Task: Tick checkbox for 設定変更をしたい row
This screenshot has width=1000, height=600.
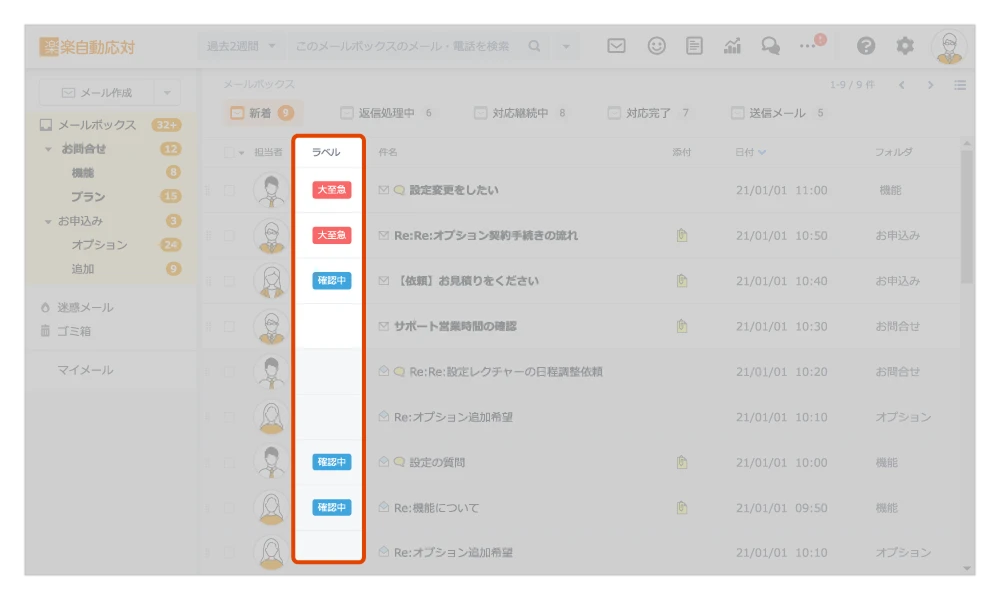Action: click(x=229, y=190)
